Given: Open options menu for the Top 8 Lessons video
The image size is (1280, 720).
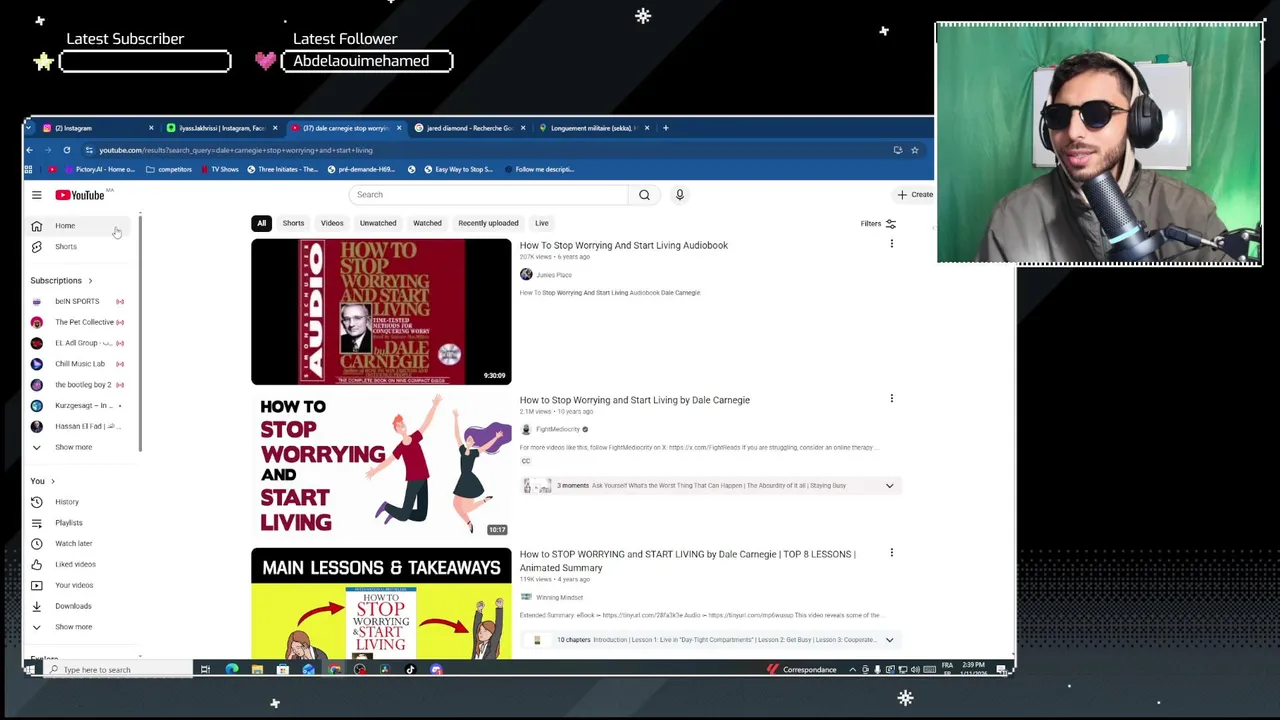Looking at the screenshot, I should point(891,553).
